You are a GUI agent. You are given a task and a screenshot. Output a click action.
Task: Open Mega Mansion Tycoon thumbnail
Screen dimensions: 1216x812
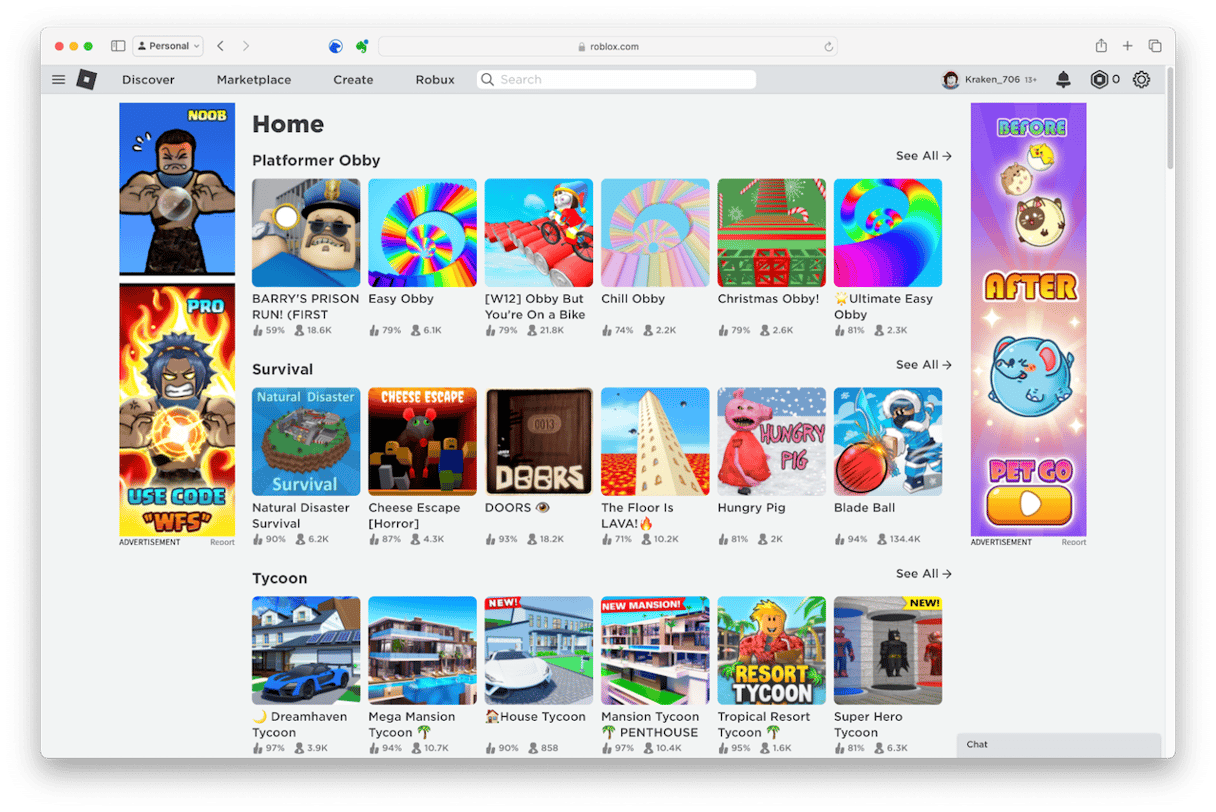(x=422, y=651)
